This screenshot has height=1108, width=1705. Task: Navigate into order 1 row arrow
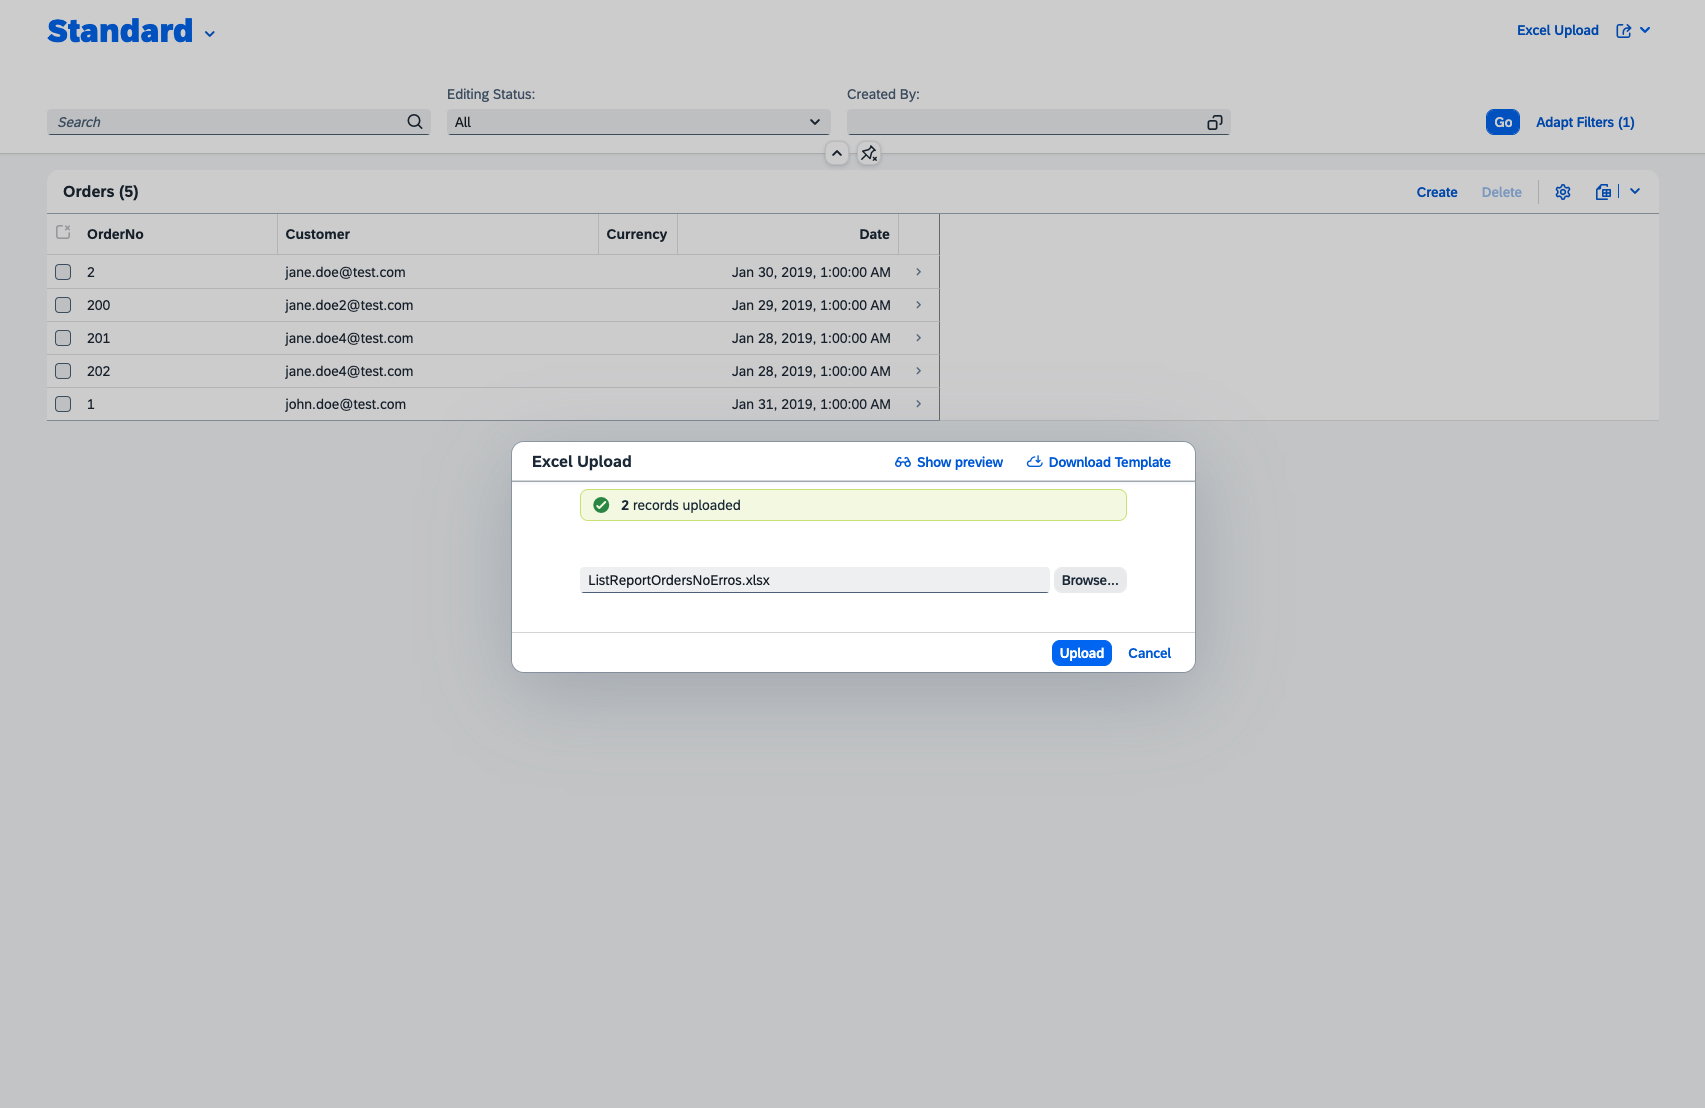click(x=919, y=404)
